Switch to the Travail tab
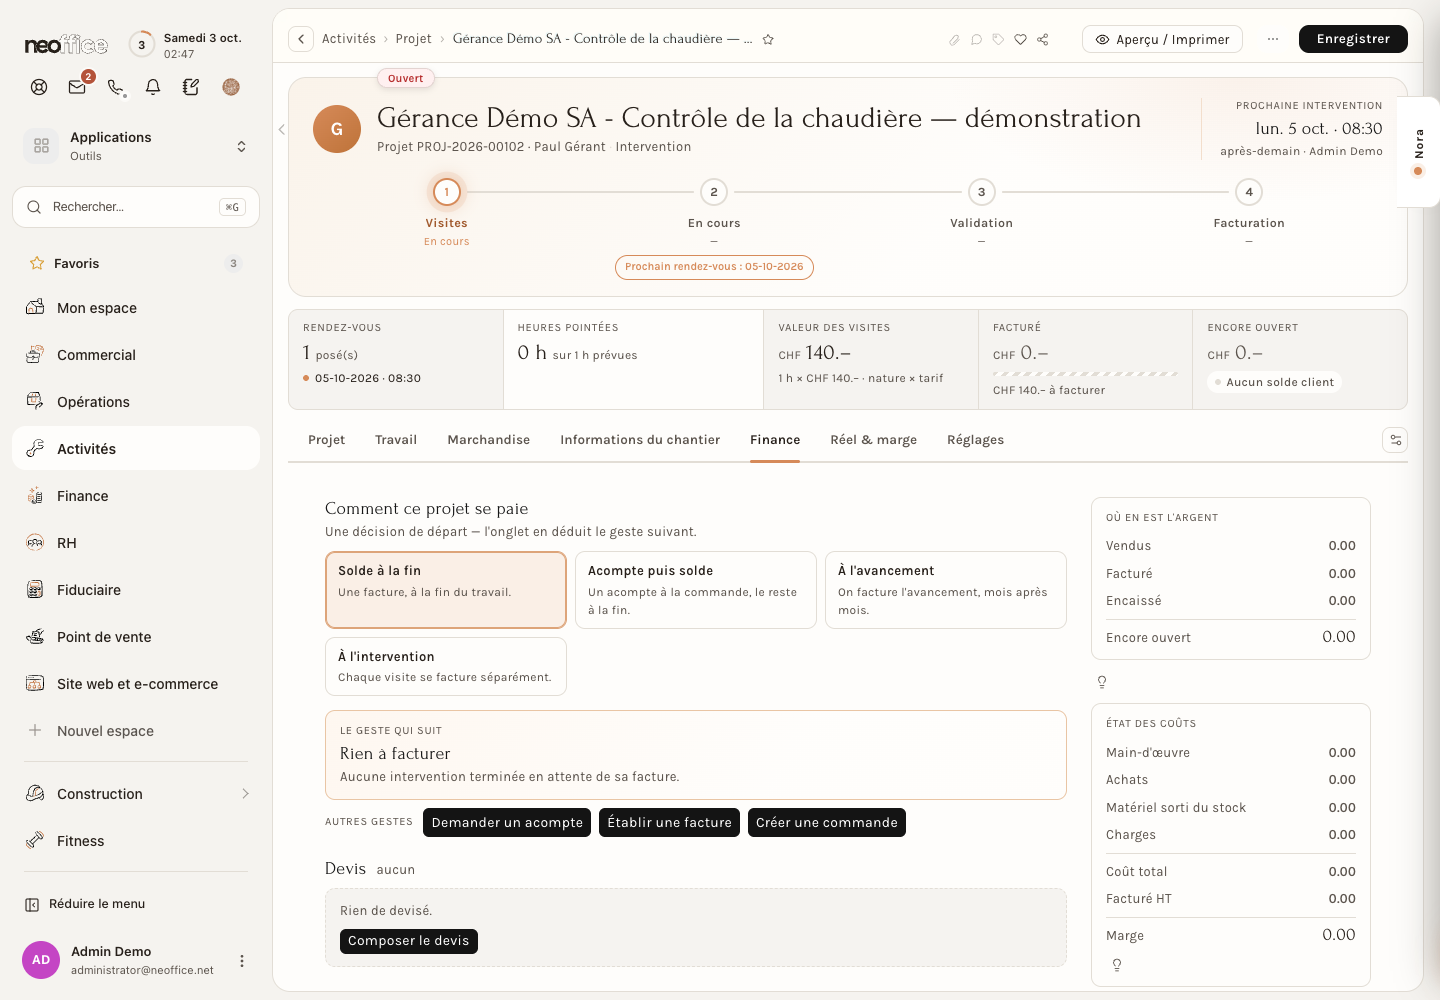Screen dimensions: 1440x1000 tap(396, 440)
